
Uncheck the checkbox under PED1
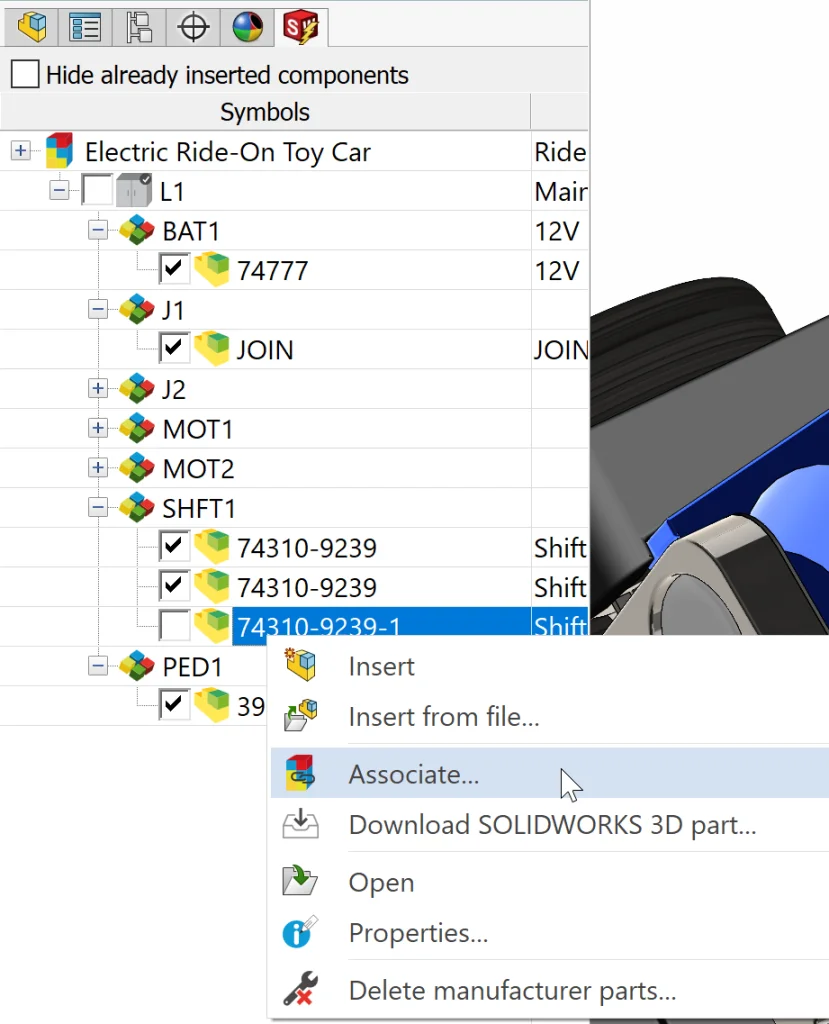click(x=174, y=705)
